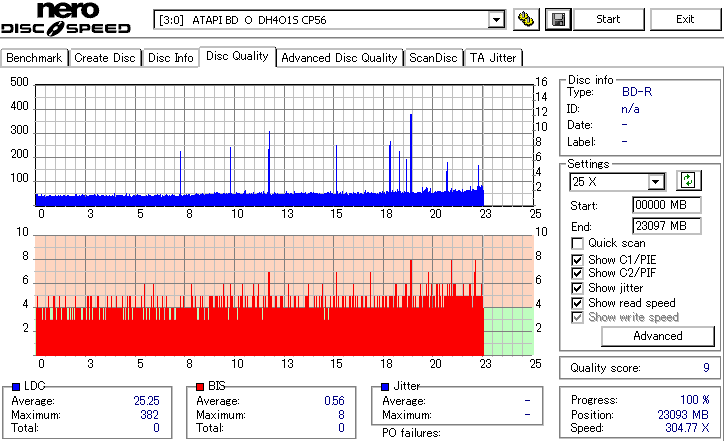This screenshot has width=724, height=441.
Task: Click the BIS maximum value 8
Action: tap(341, 415)
